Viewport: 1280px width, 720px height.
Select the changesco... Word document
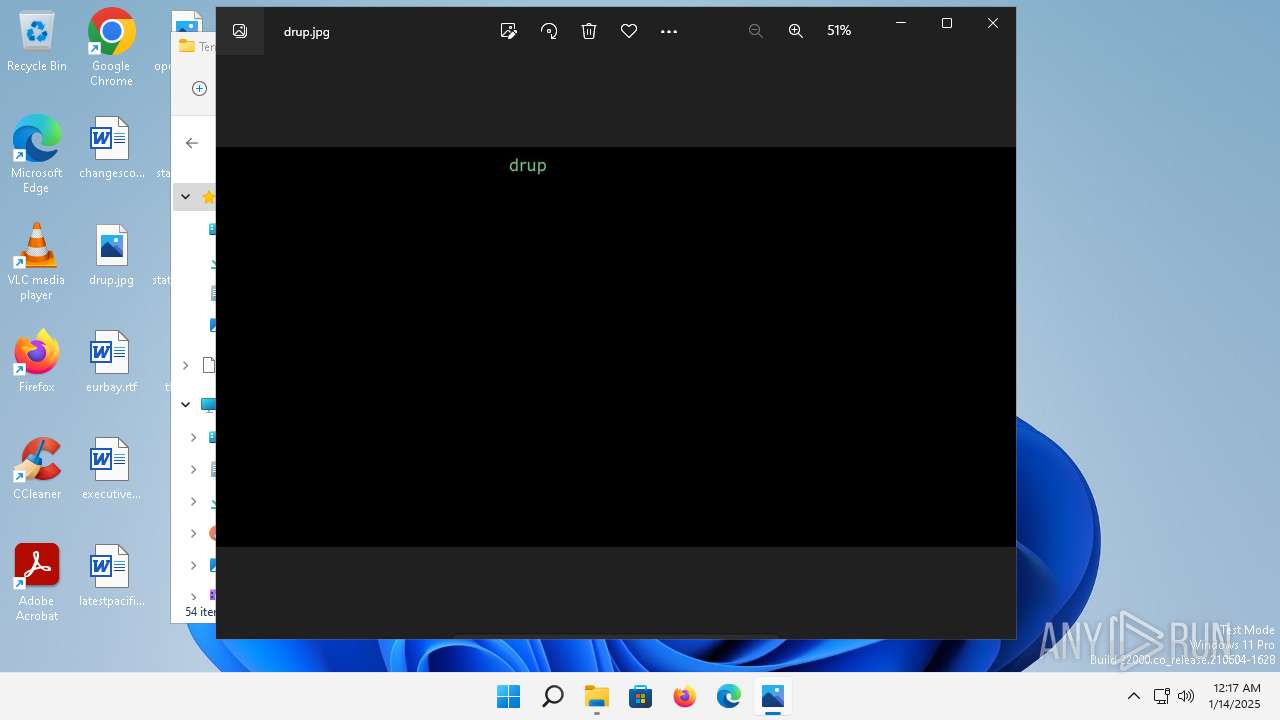pos(111,148)
